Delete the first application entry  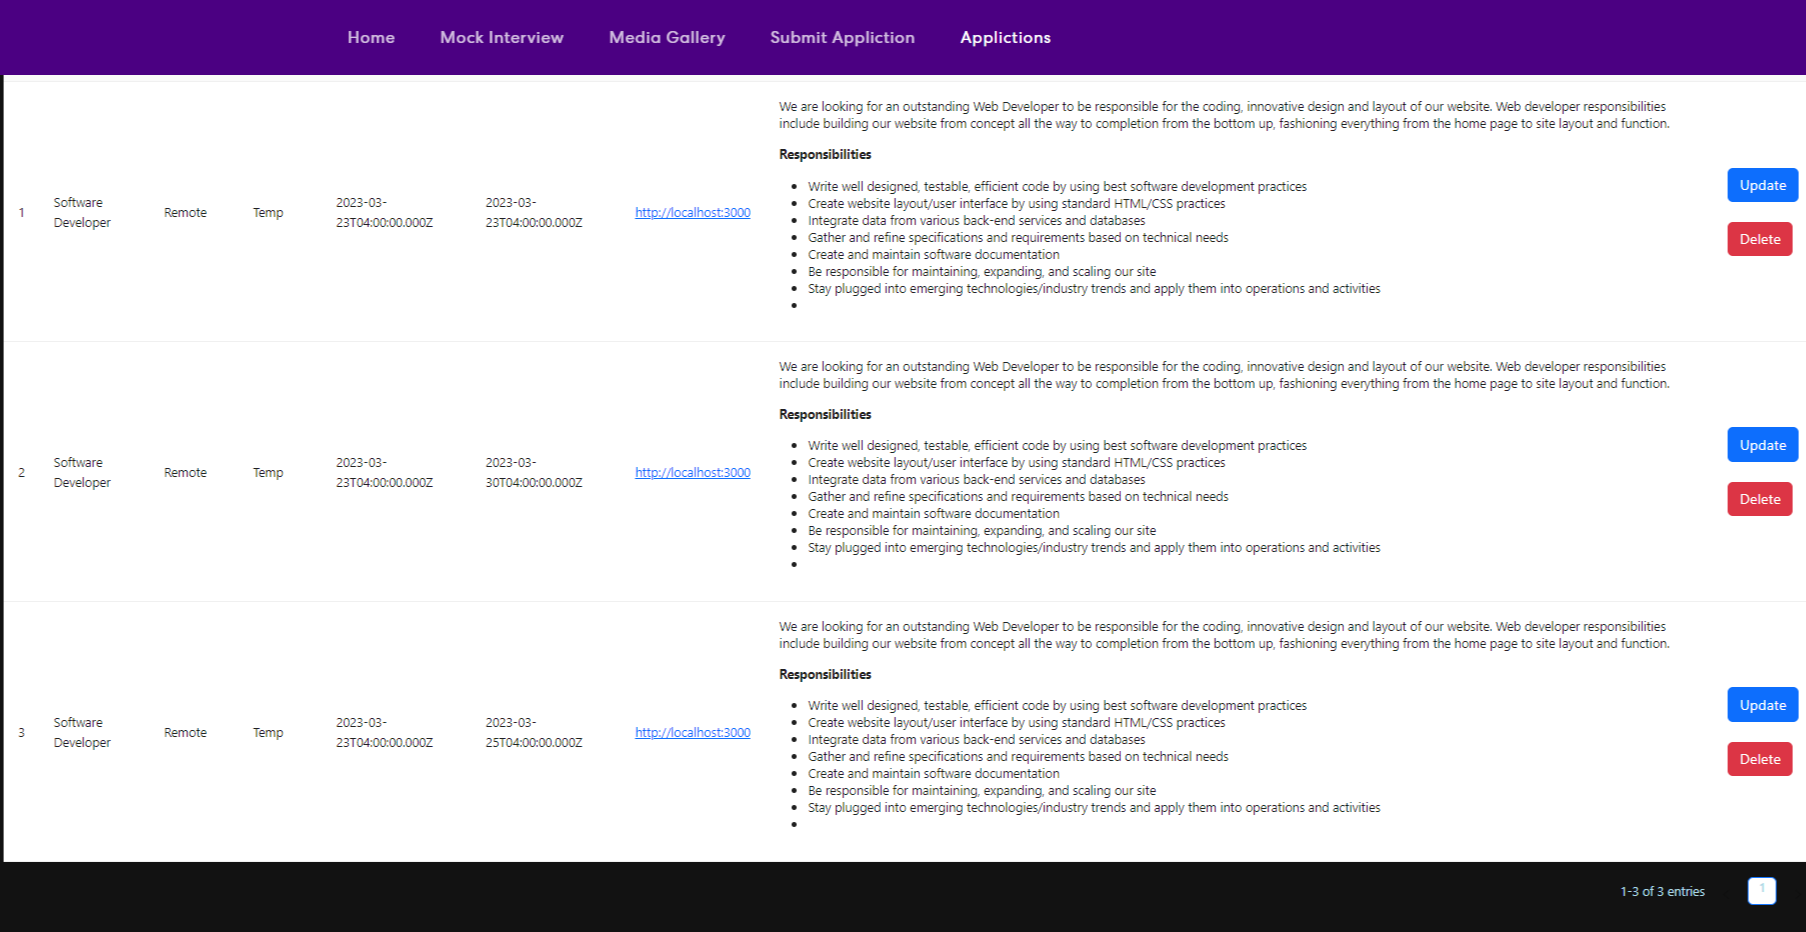click(x=1760, y=239)
